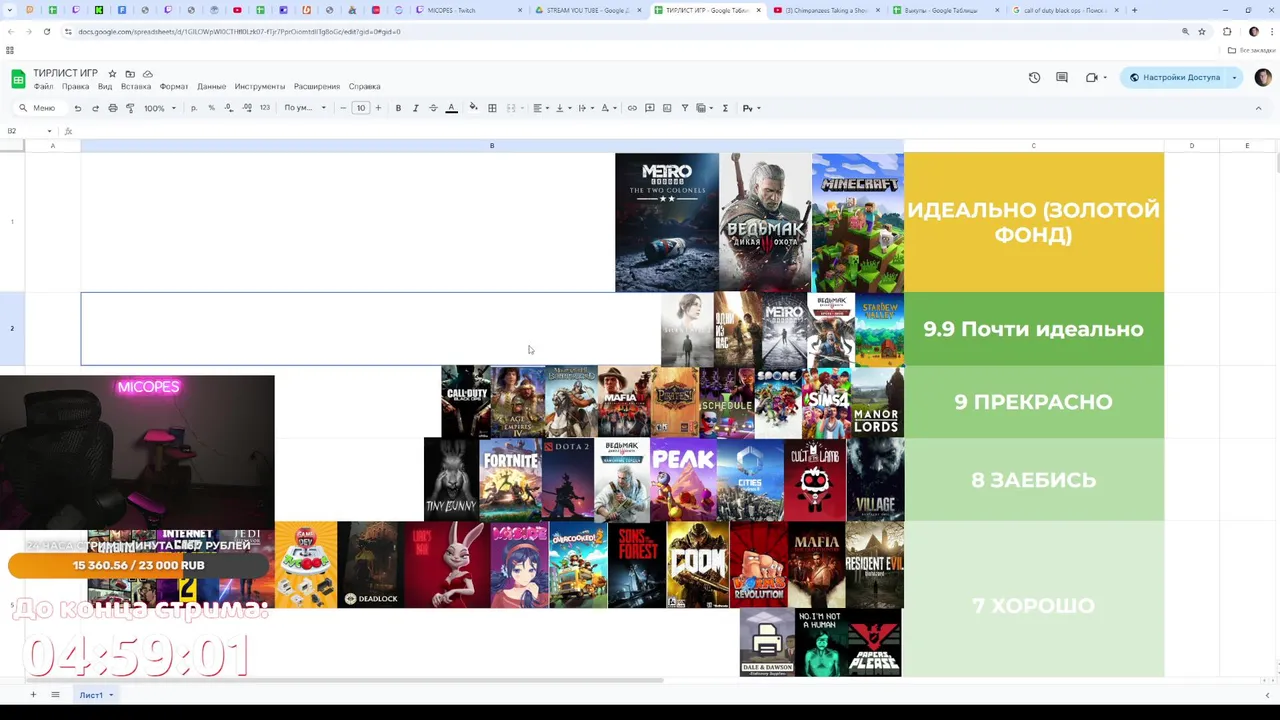Open the Google Sheets home logo
Screen dimensions: 1280x720
(18, 79)
